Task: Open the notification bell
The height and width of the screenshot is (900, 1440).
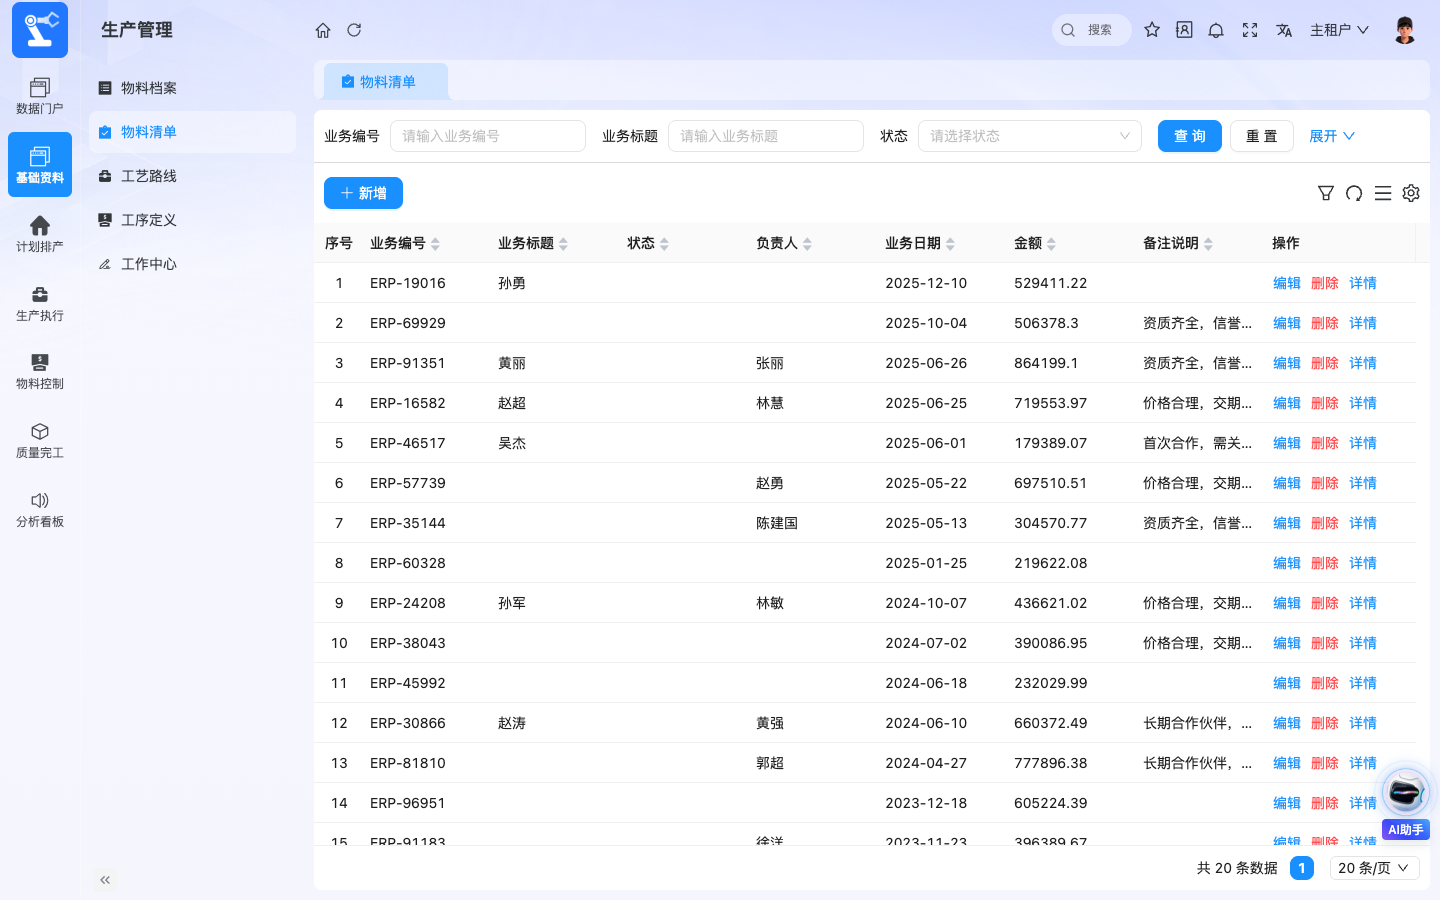Action: click(1216, 30)
